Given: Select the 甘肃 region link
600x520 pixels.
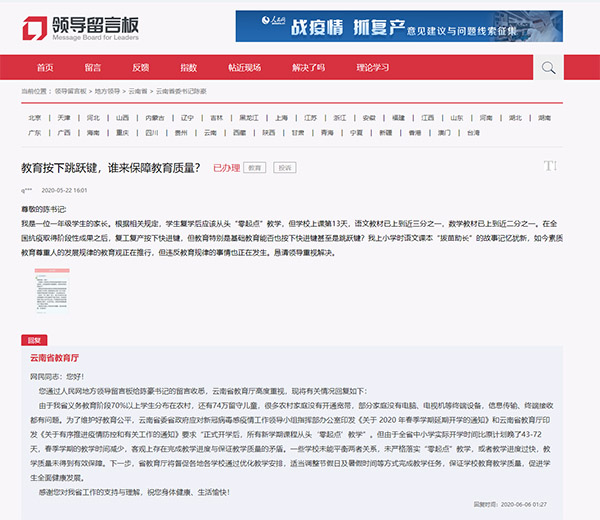Looking at the screenshot, I should click(x=298, y=133).
